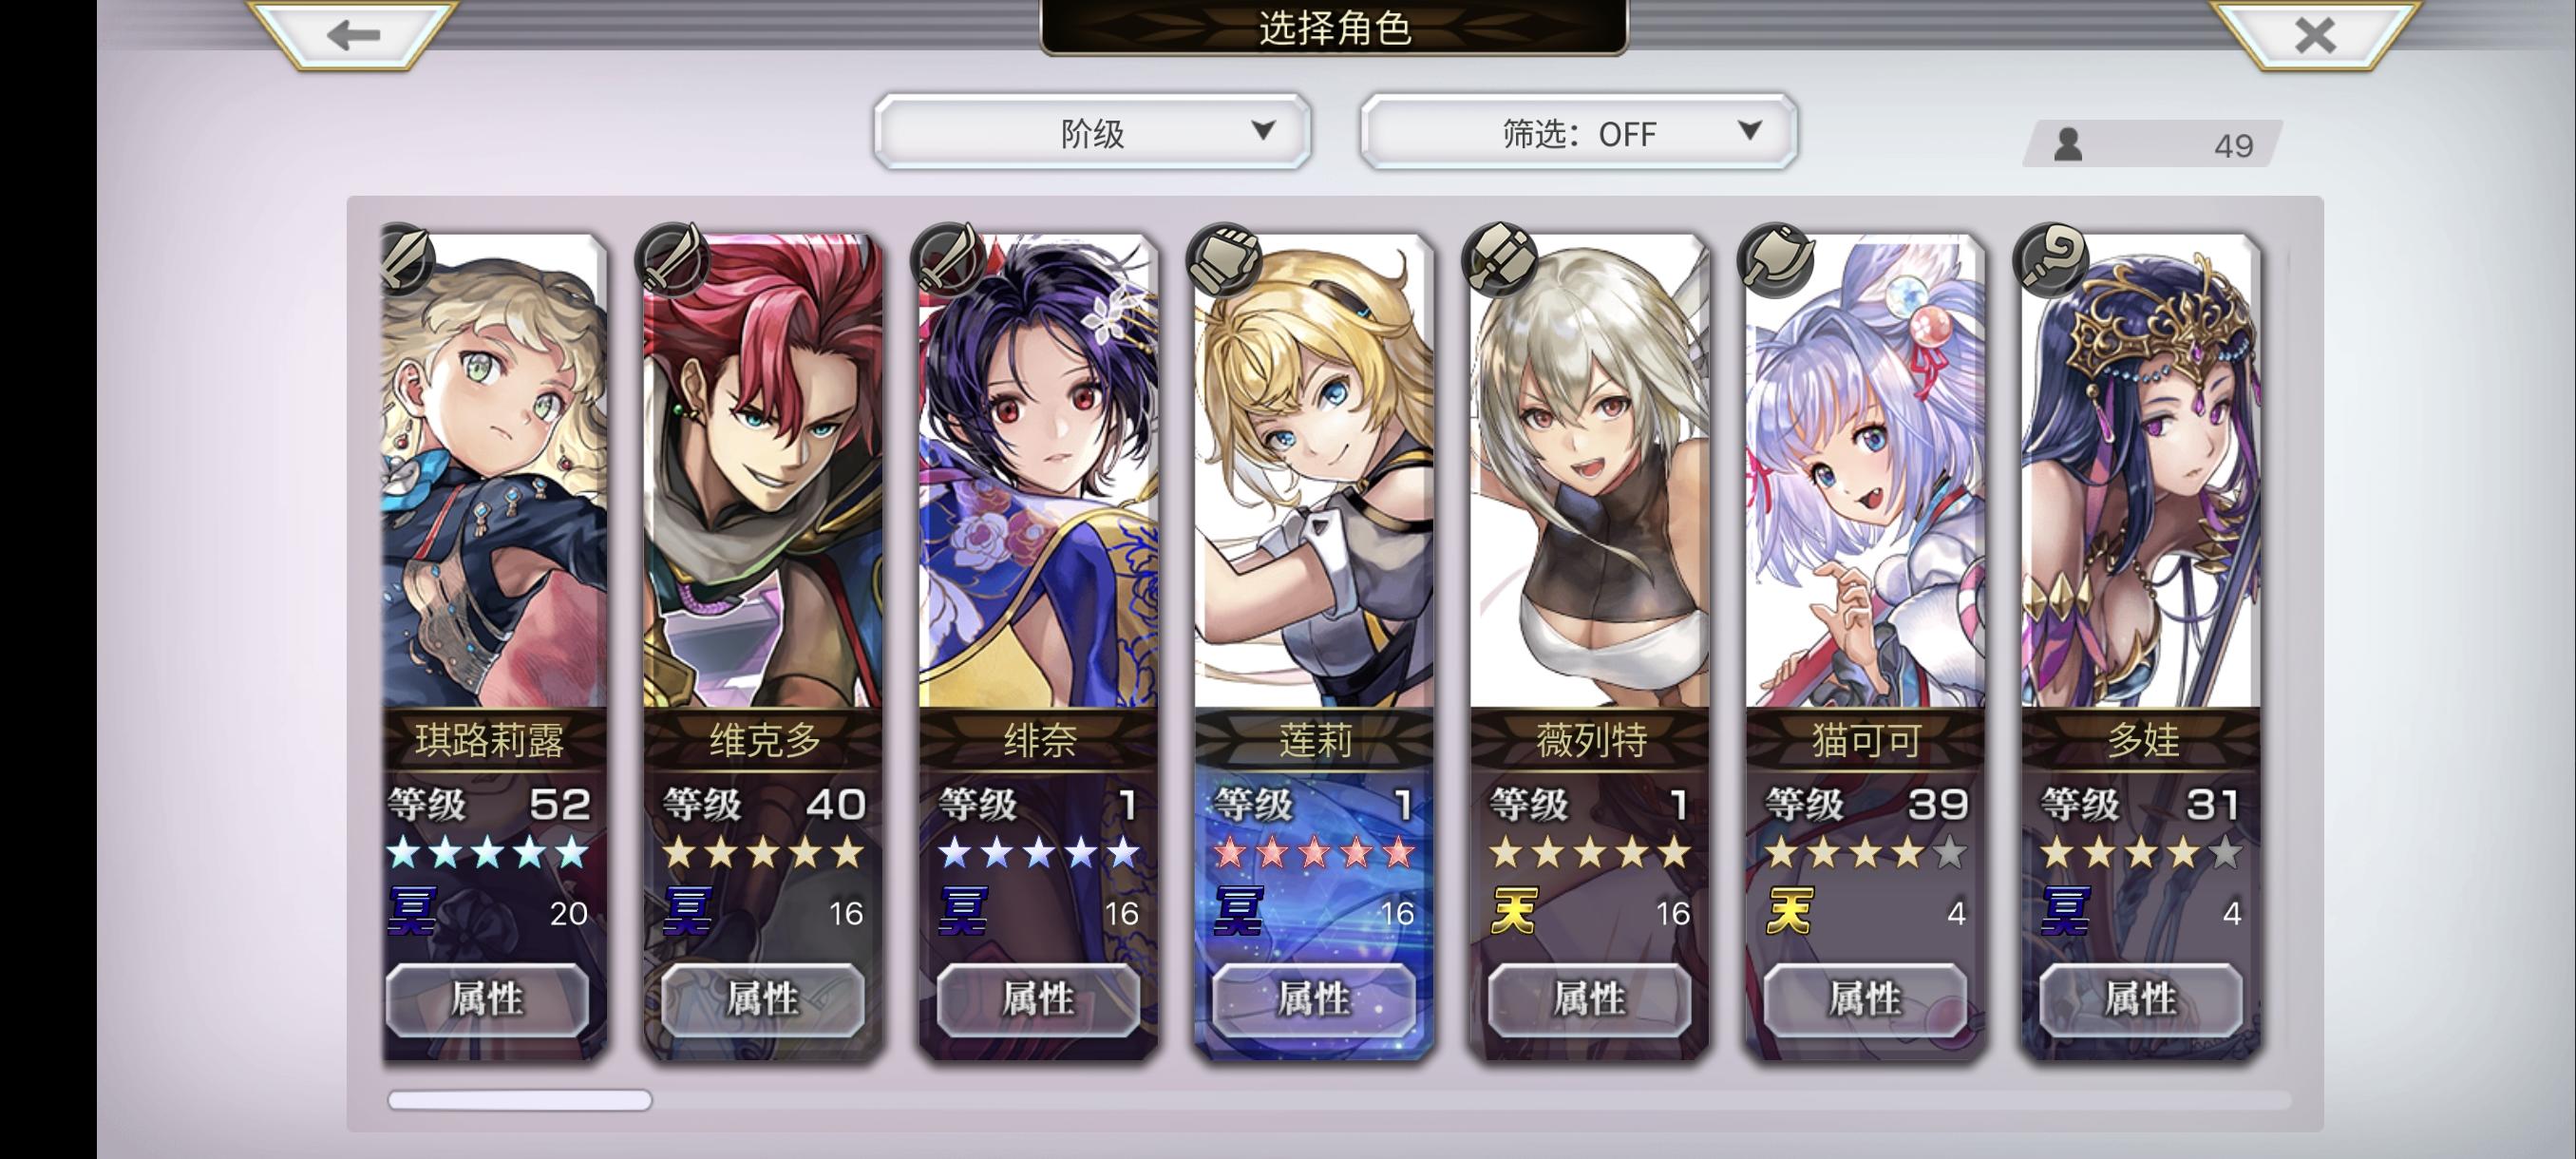Image resolution: width=2576 pixels, height=1159 pixels.
Task: Click the arrow on the 阶级 dropdown
Action: coord(1263,130)
